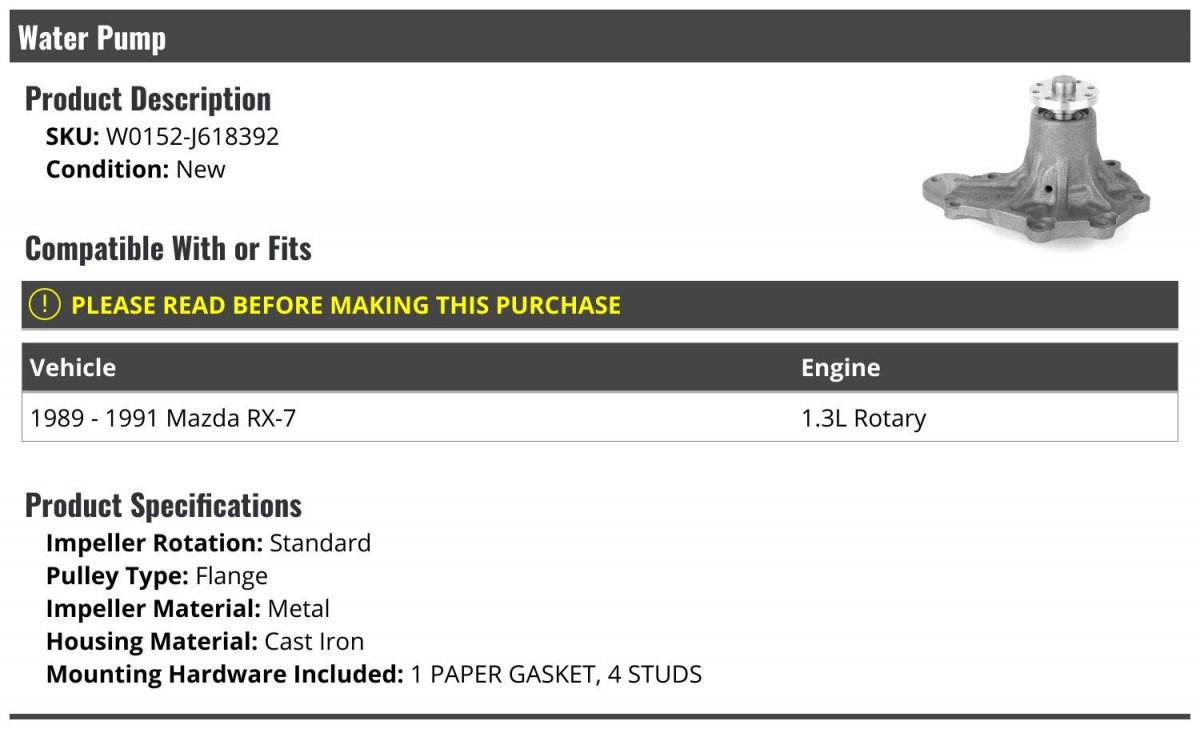Click the Housing Material: Cast Iron line

coord(205,641)
